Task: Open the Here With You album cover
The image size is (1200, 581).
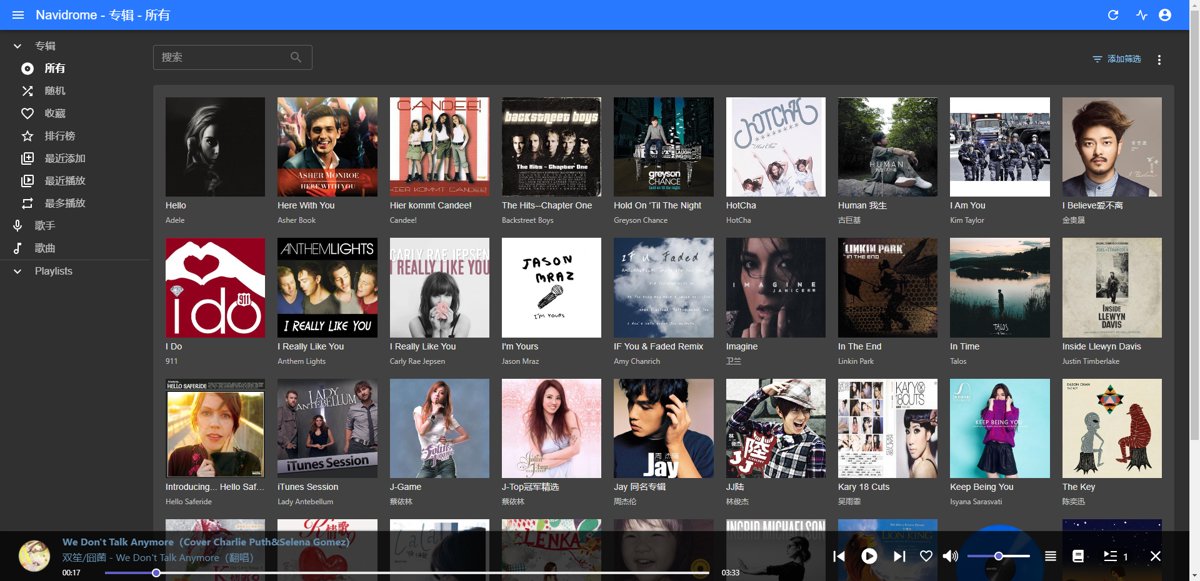Action: click(327, 147)
